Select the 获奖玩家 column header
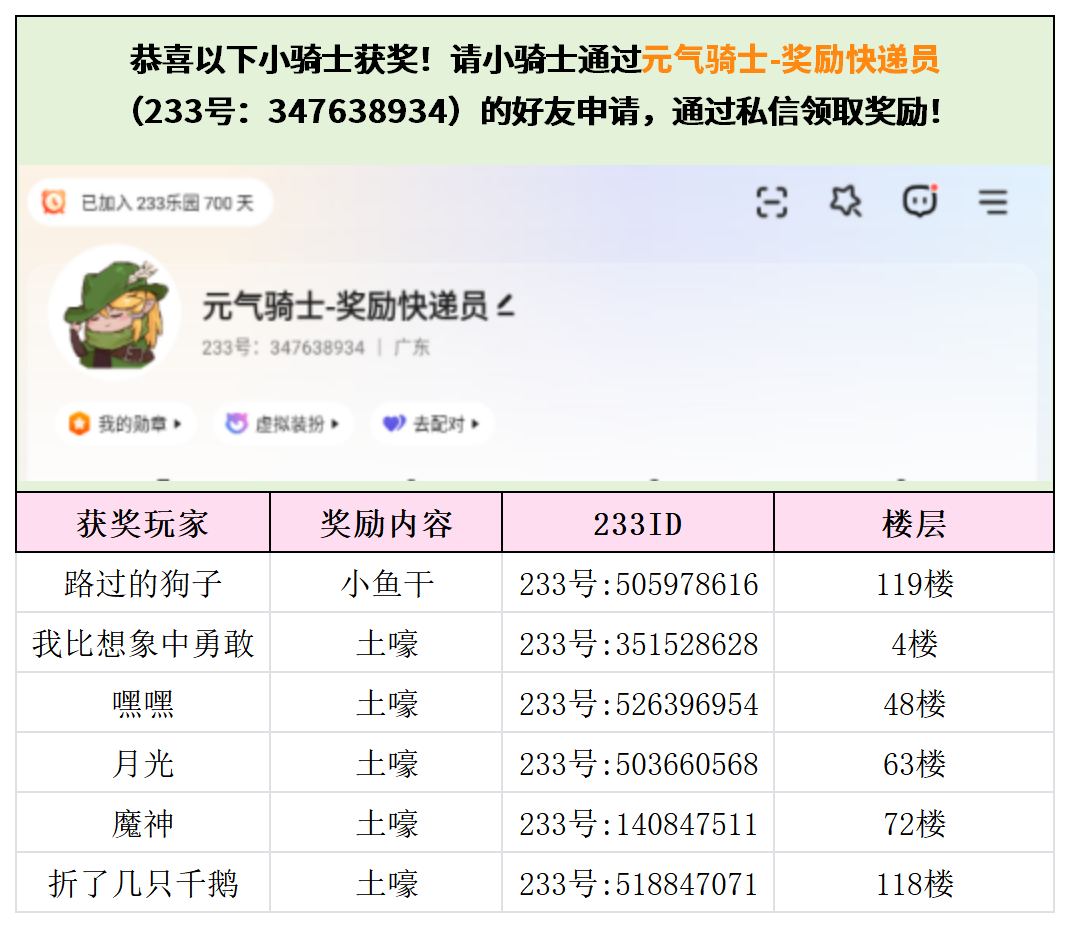1070x928 pixels. tap(143, 523)
